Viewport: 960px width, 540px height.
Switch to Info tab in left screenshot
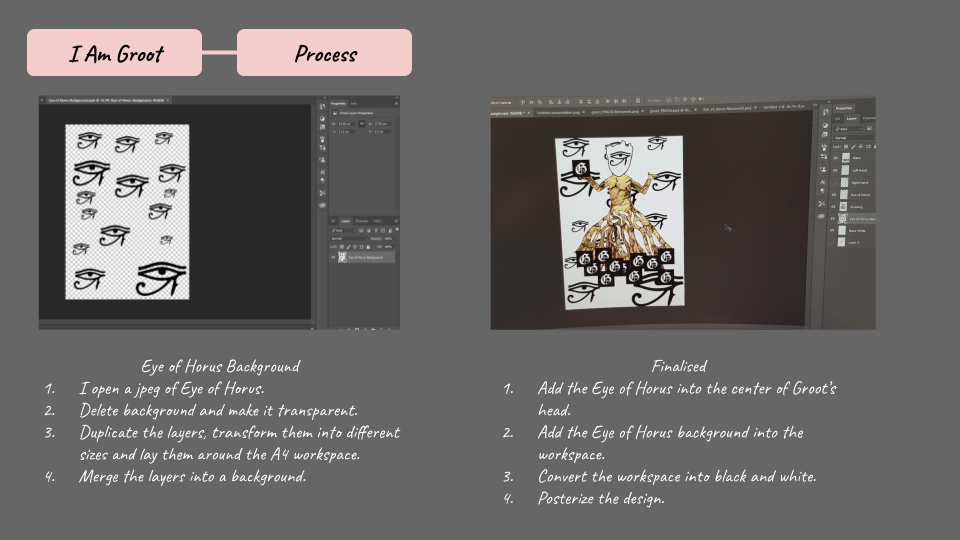click(x=354, y=103)
